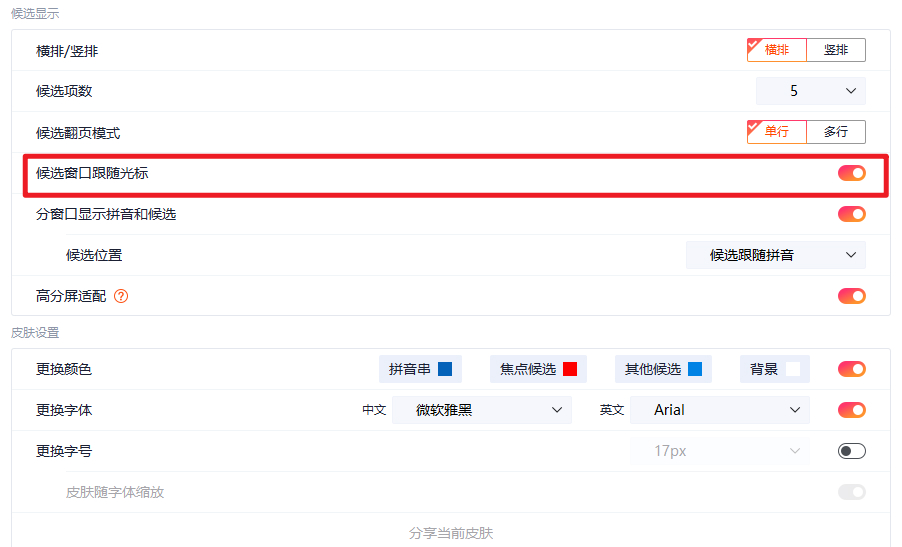The image size is (902, 547).
Task: Pick 焦点候选 red color swatch
Action: [570, 369]
